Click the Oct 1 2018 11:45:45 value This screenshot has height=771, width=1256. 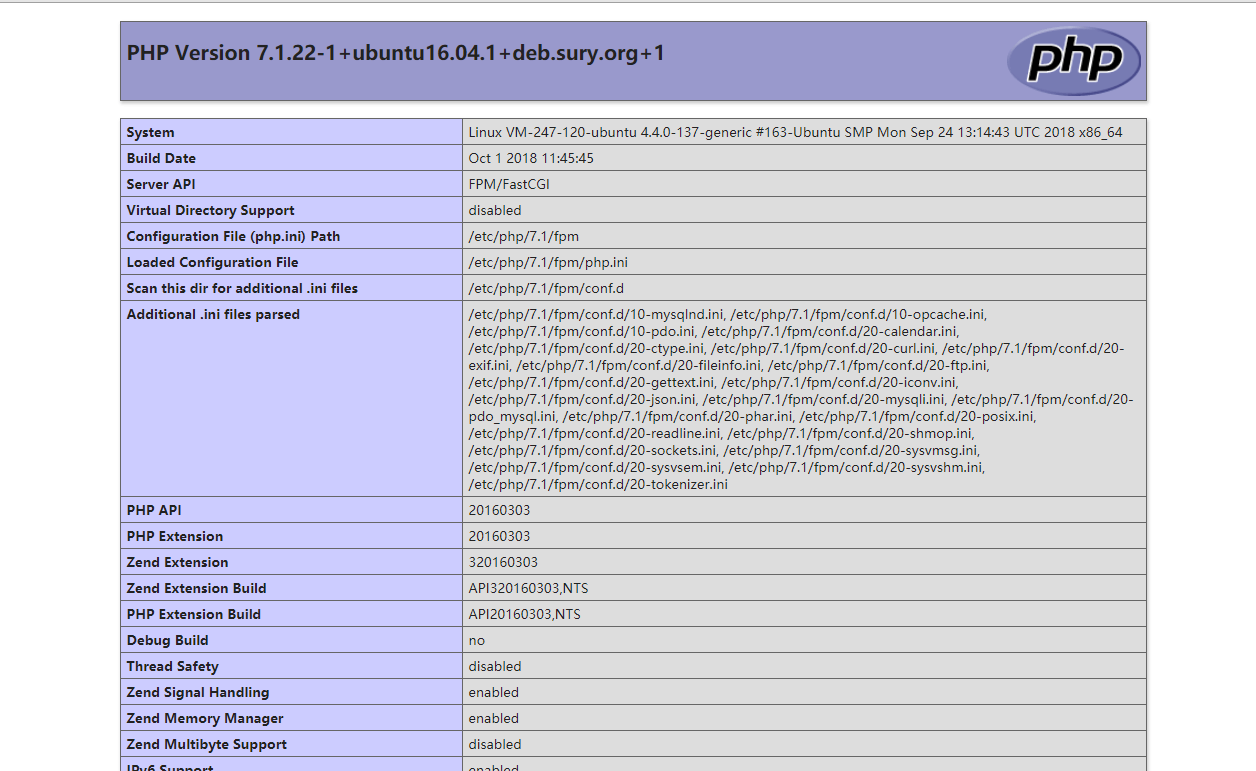(x=531, y=158)
